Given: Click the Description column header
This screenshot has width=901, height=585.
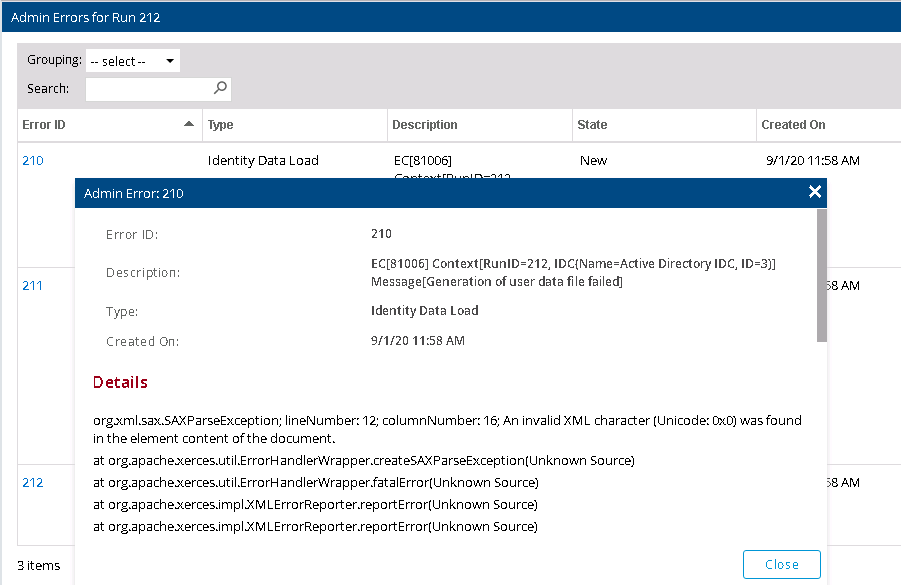Looking at the screenshot, I should (425, 125).
